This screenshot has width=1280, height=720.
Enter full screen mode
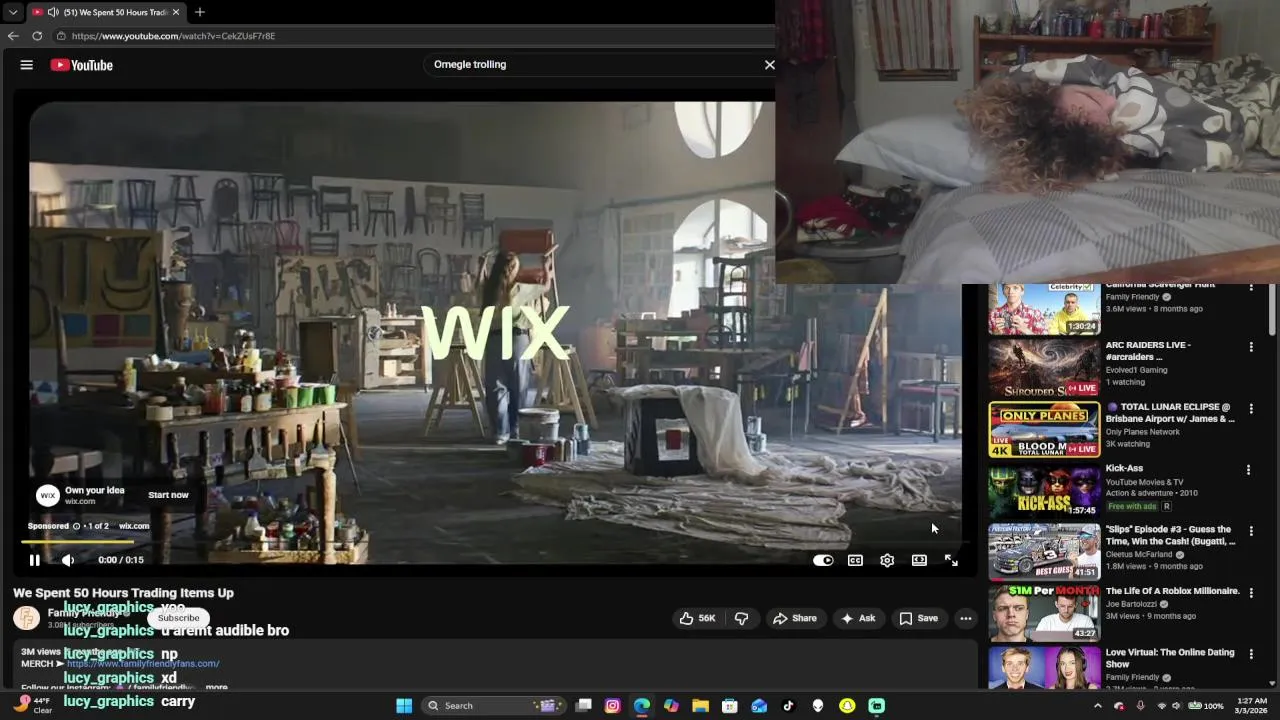click(951, 560)
